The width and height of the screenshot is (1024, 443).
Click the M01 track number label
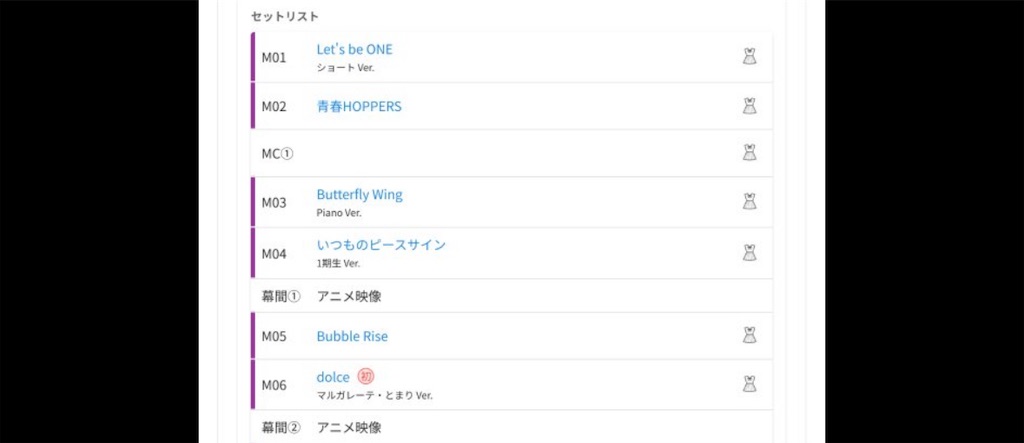point(274,57)
